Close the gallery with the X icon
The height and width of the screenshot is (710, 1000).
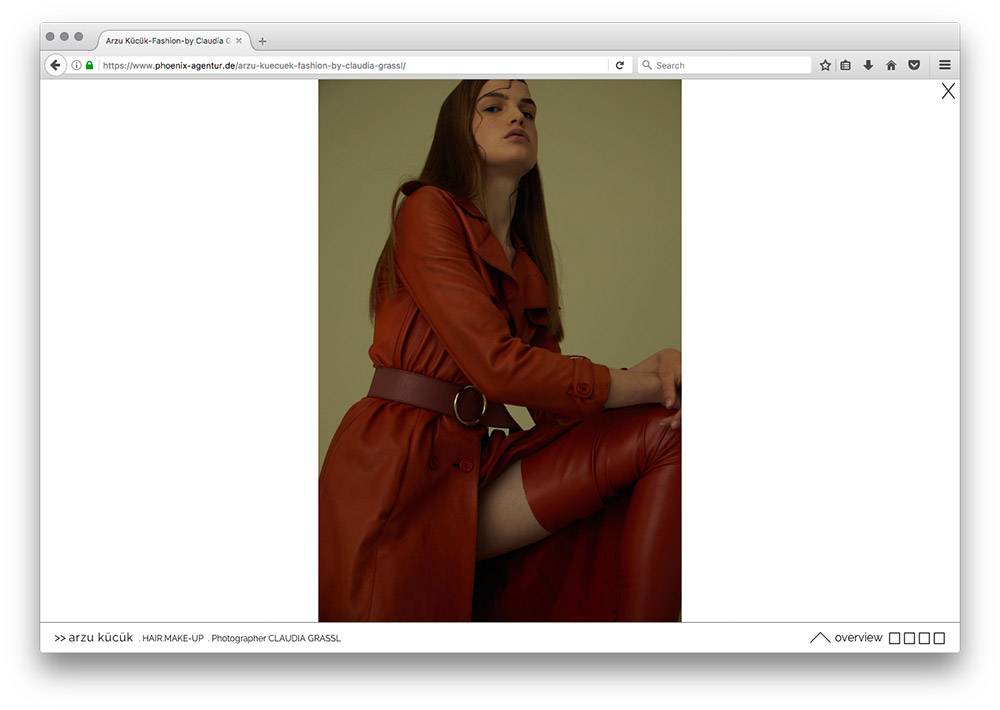(x=948, y=91)
